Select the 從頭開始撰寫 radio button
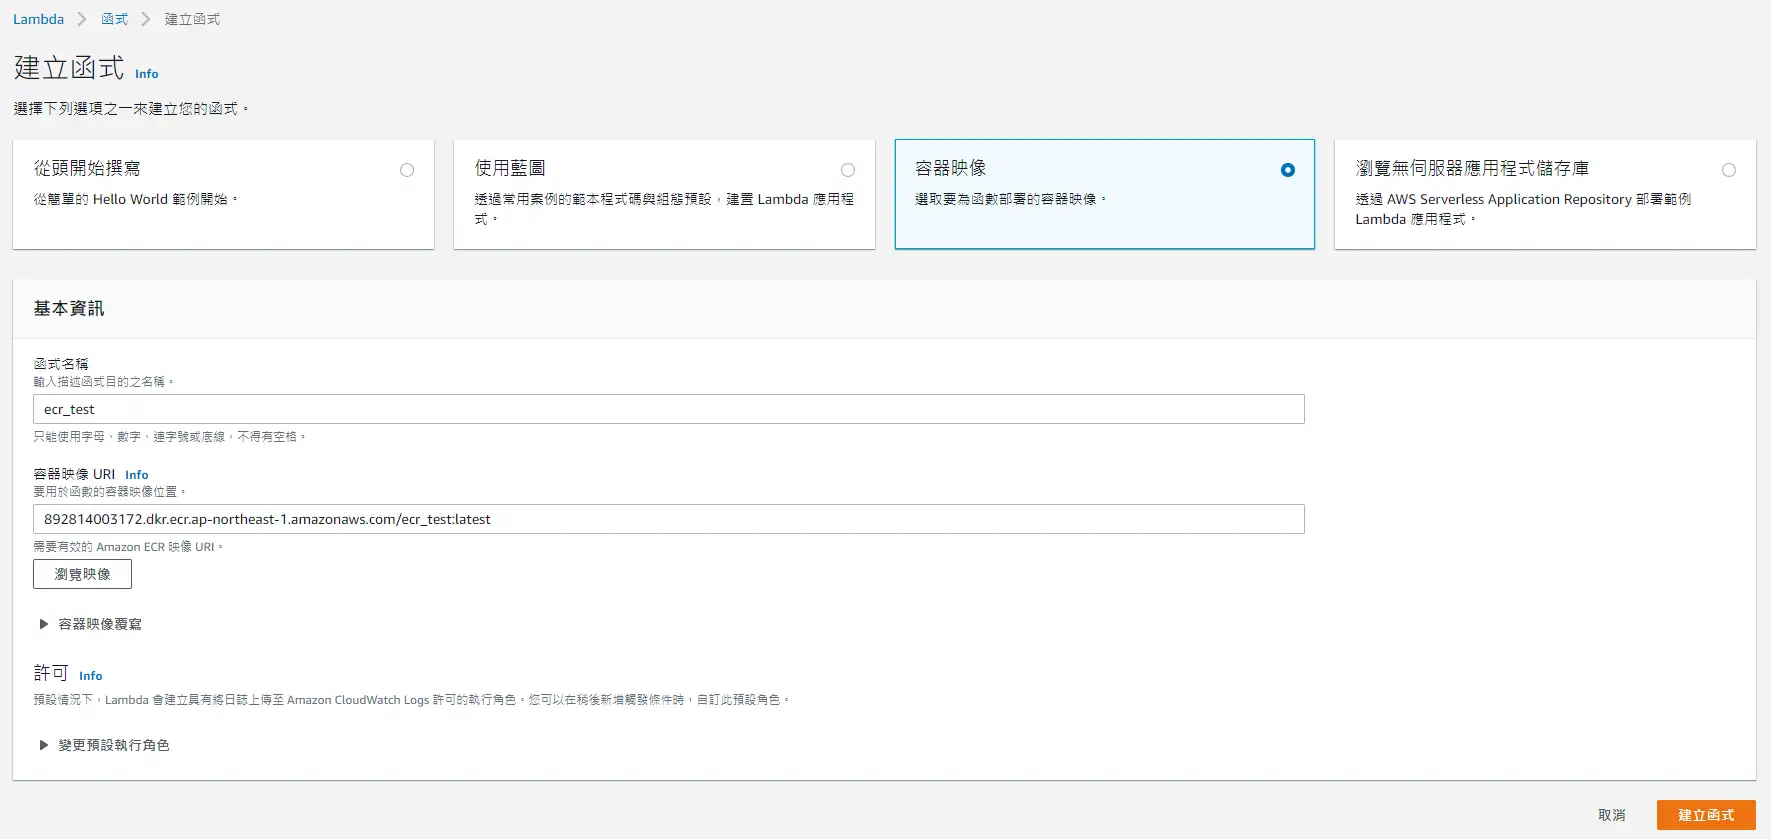 (407, 170)
